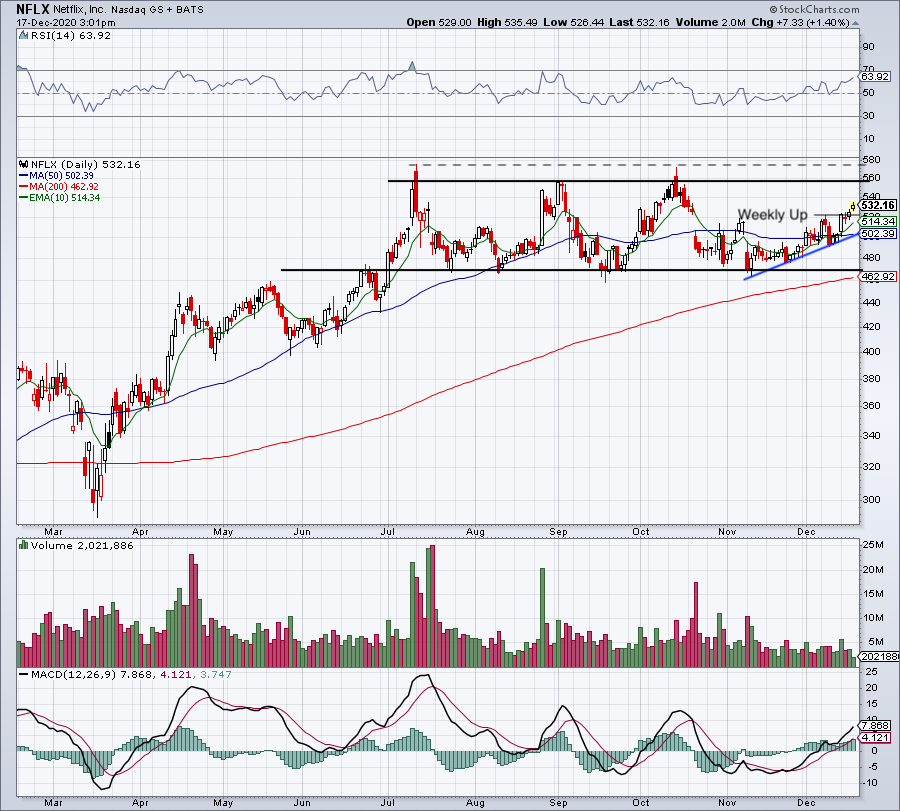Viewport: 900px width, 811px height.
Task: Click the 'Weekly Up' chart annotation
Action: 772,215
